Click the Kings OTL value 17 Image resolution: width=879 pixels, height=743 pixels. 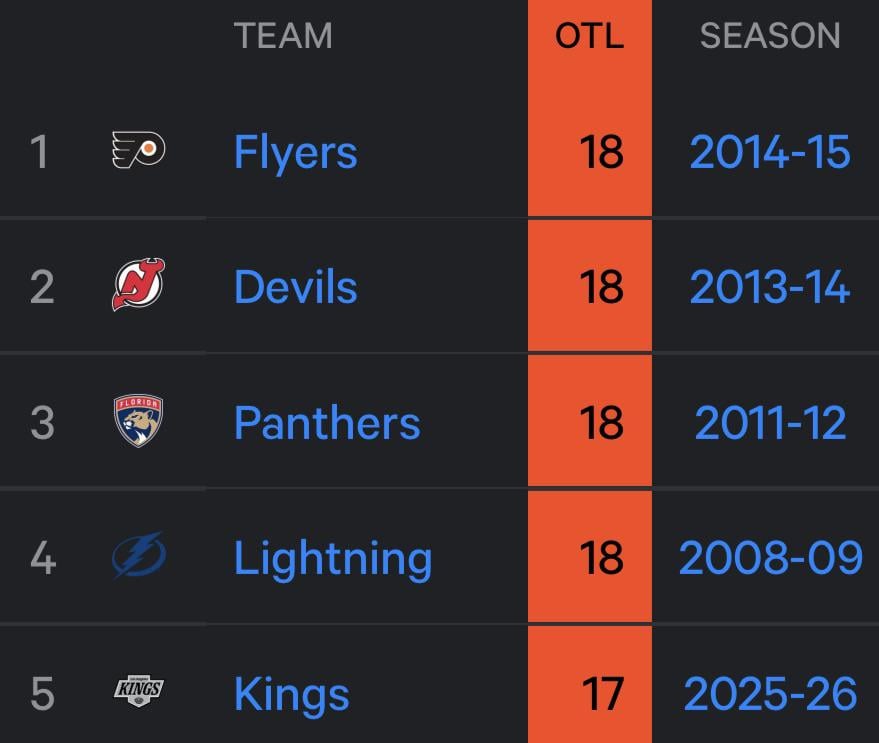tap(602, 693)
